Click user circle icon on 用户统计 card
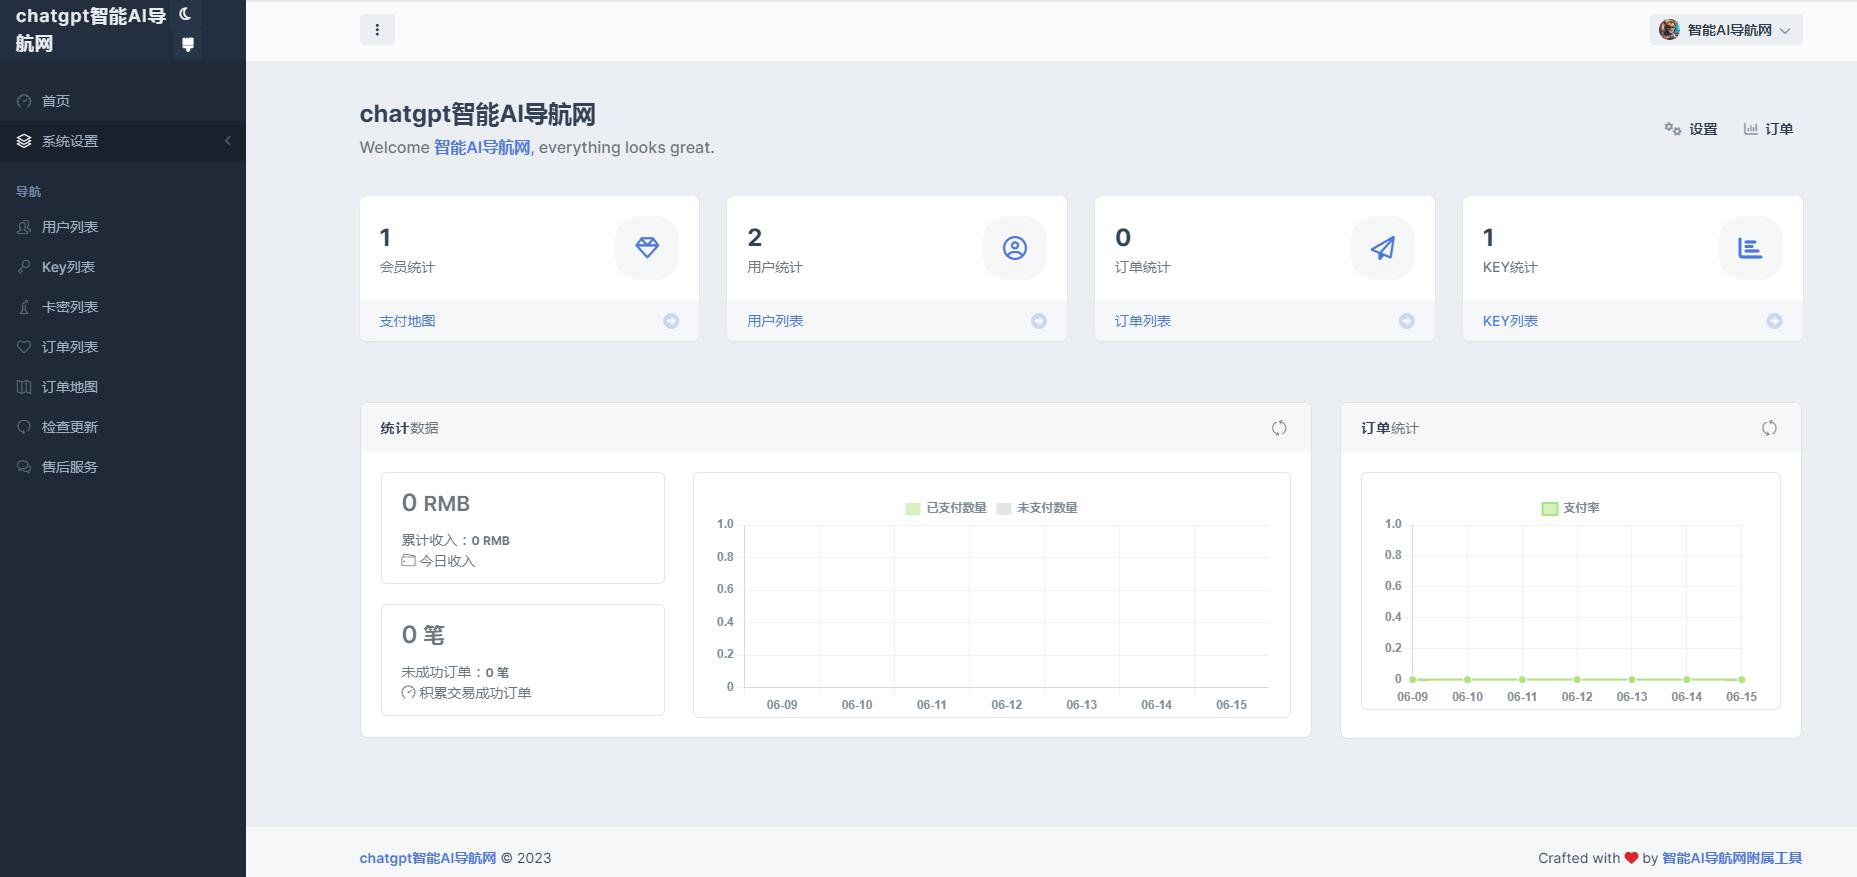 click(1015, 248)
